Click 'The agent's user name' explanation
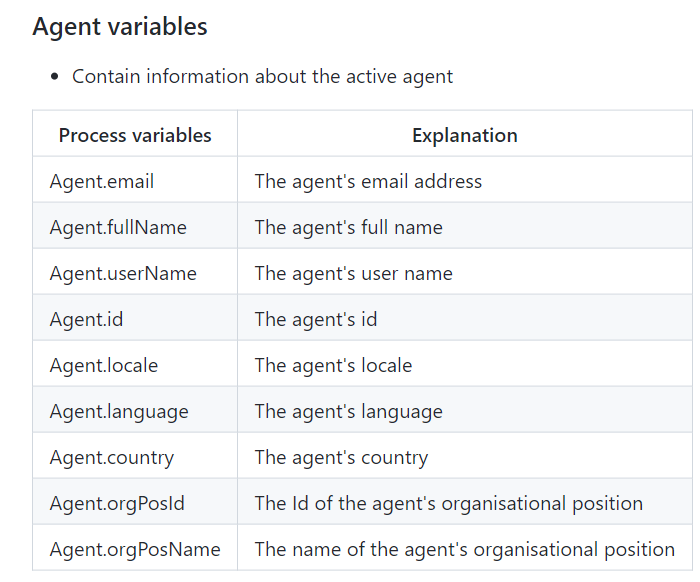 (354, 273)
